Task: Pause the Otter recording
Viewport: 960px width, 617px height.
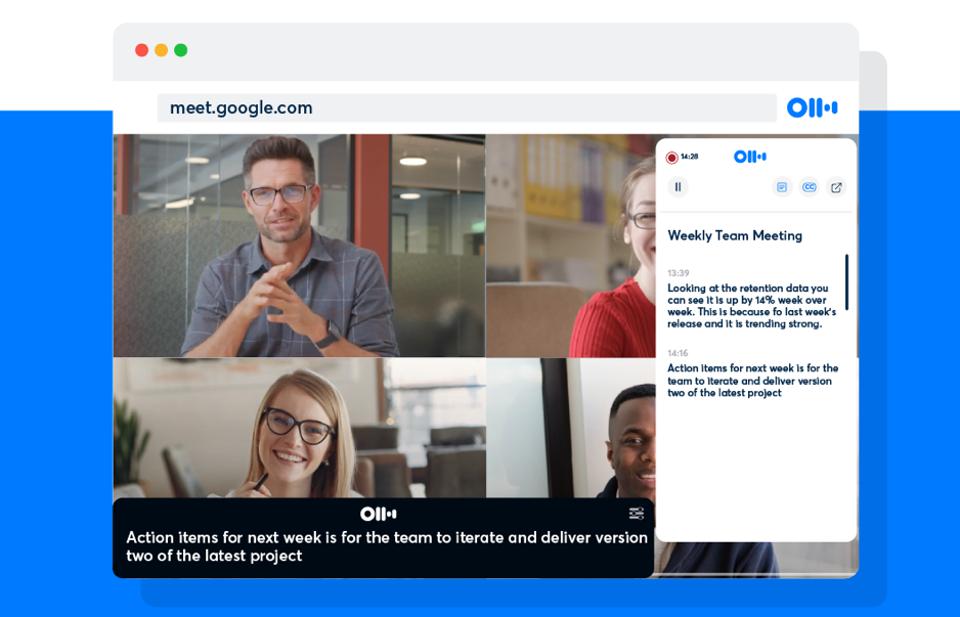Action: [678, 186]
